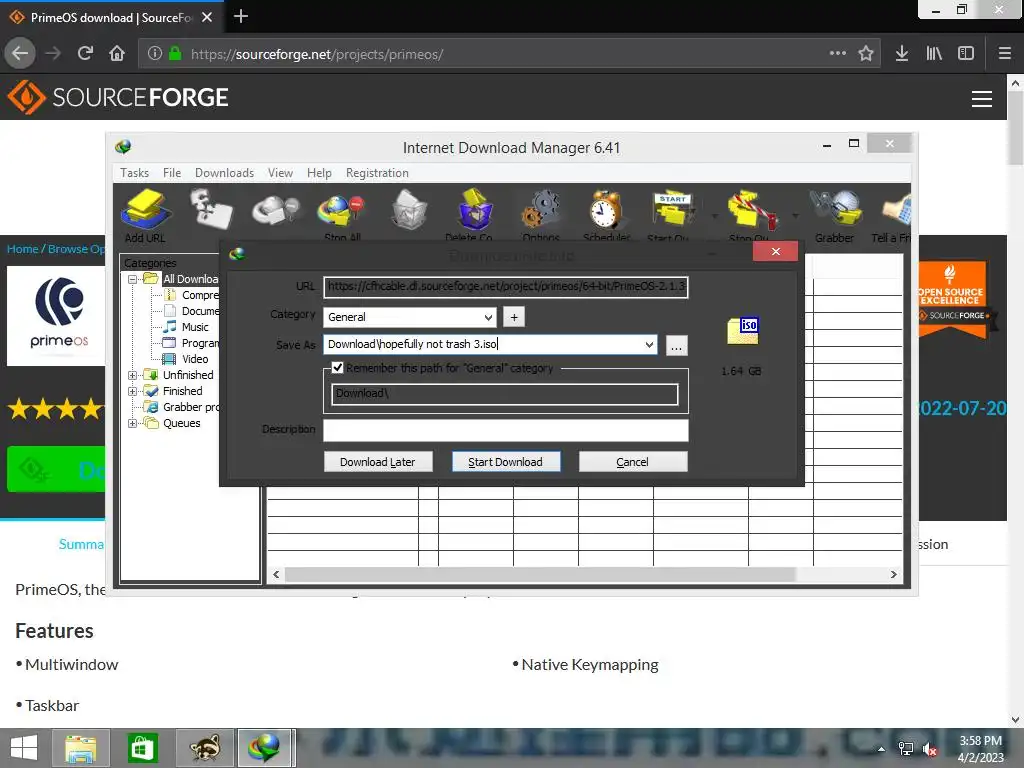Expand the Queues category node

tap(133, 423)
